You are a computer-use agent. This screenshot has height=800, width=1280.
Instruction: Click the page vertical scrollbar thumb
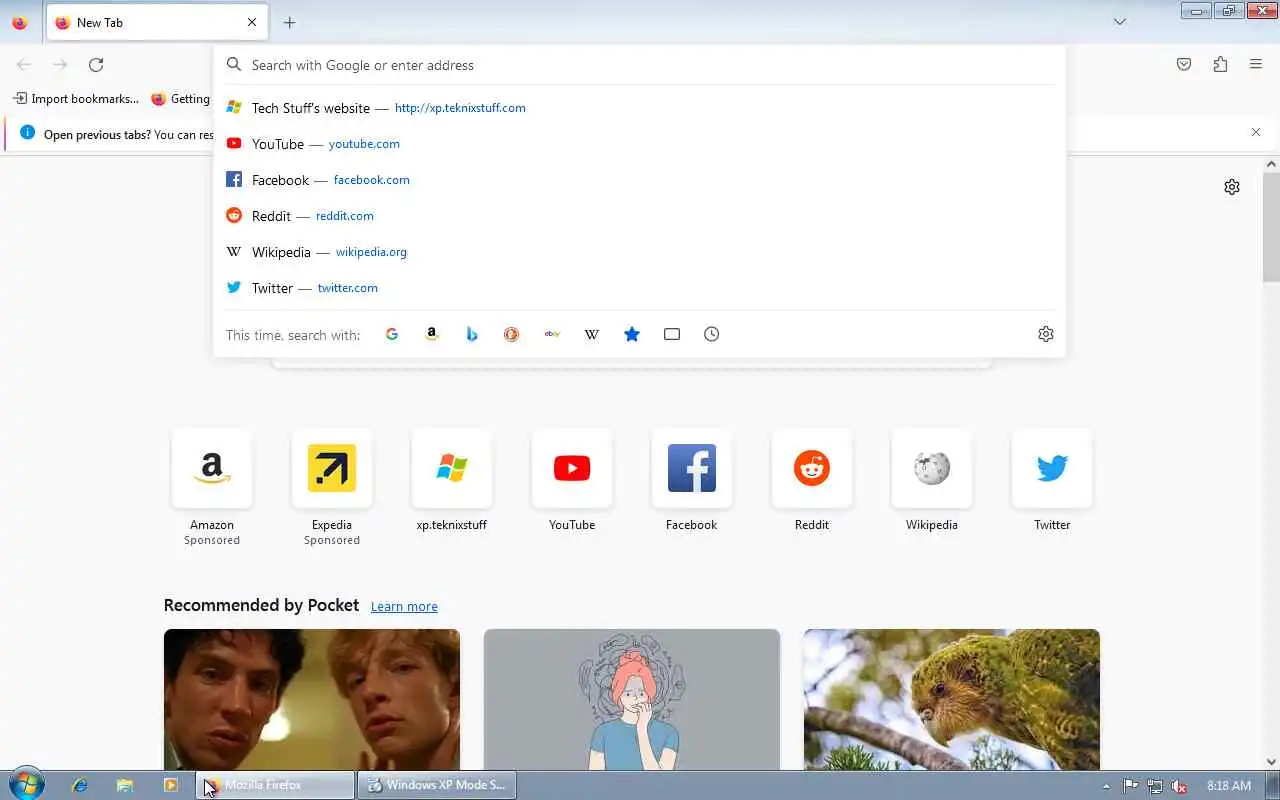click(1271, 228)
